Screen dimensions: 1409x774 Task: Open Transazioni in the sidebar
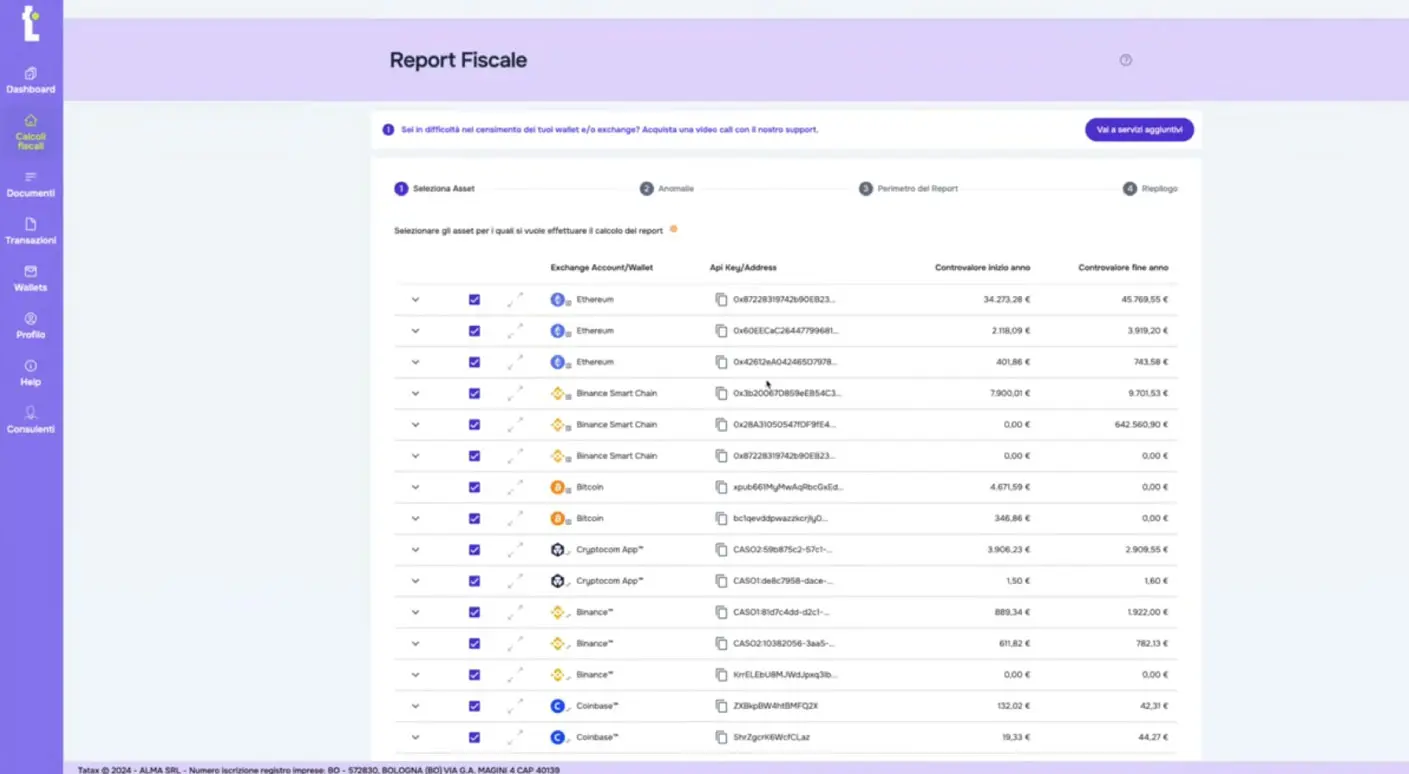(x=31, y=231)
